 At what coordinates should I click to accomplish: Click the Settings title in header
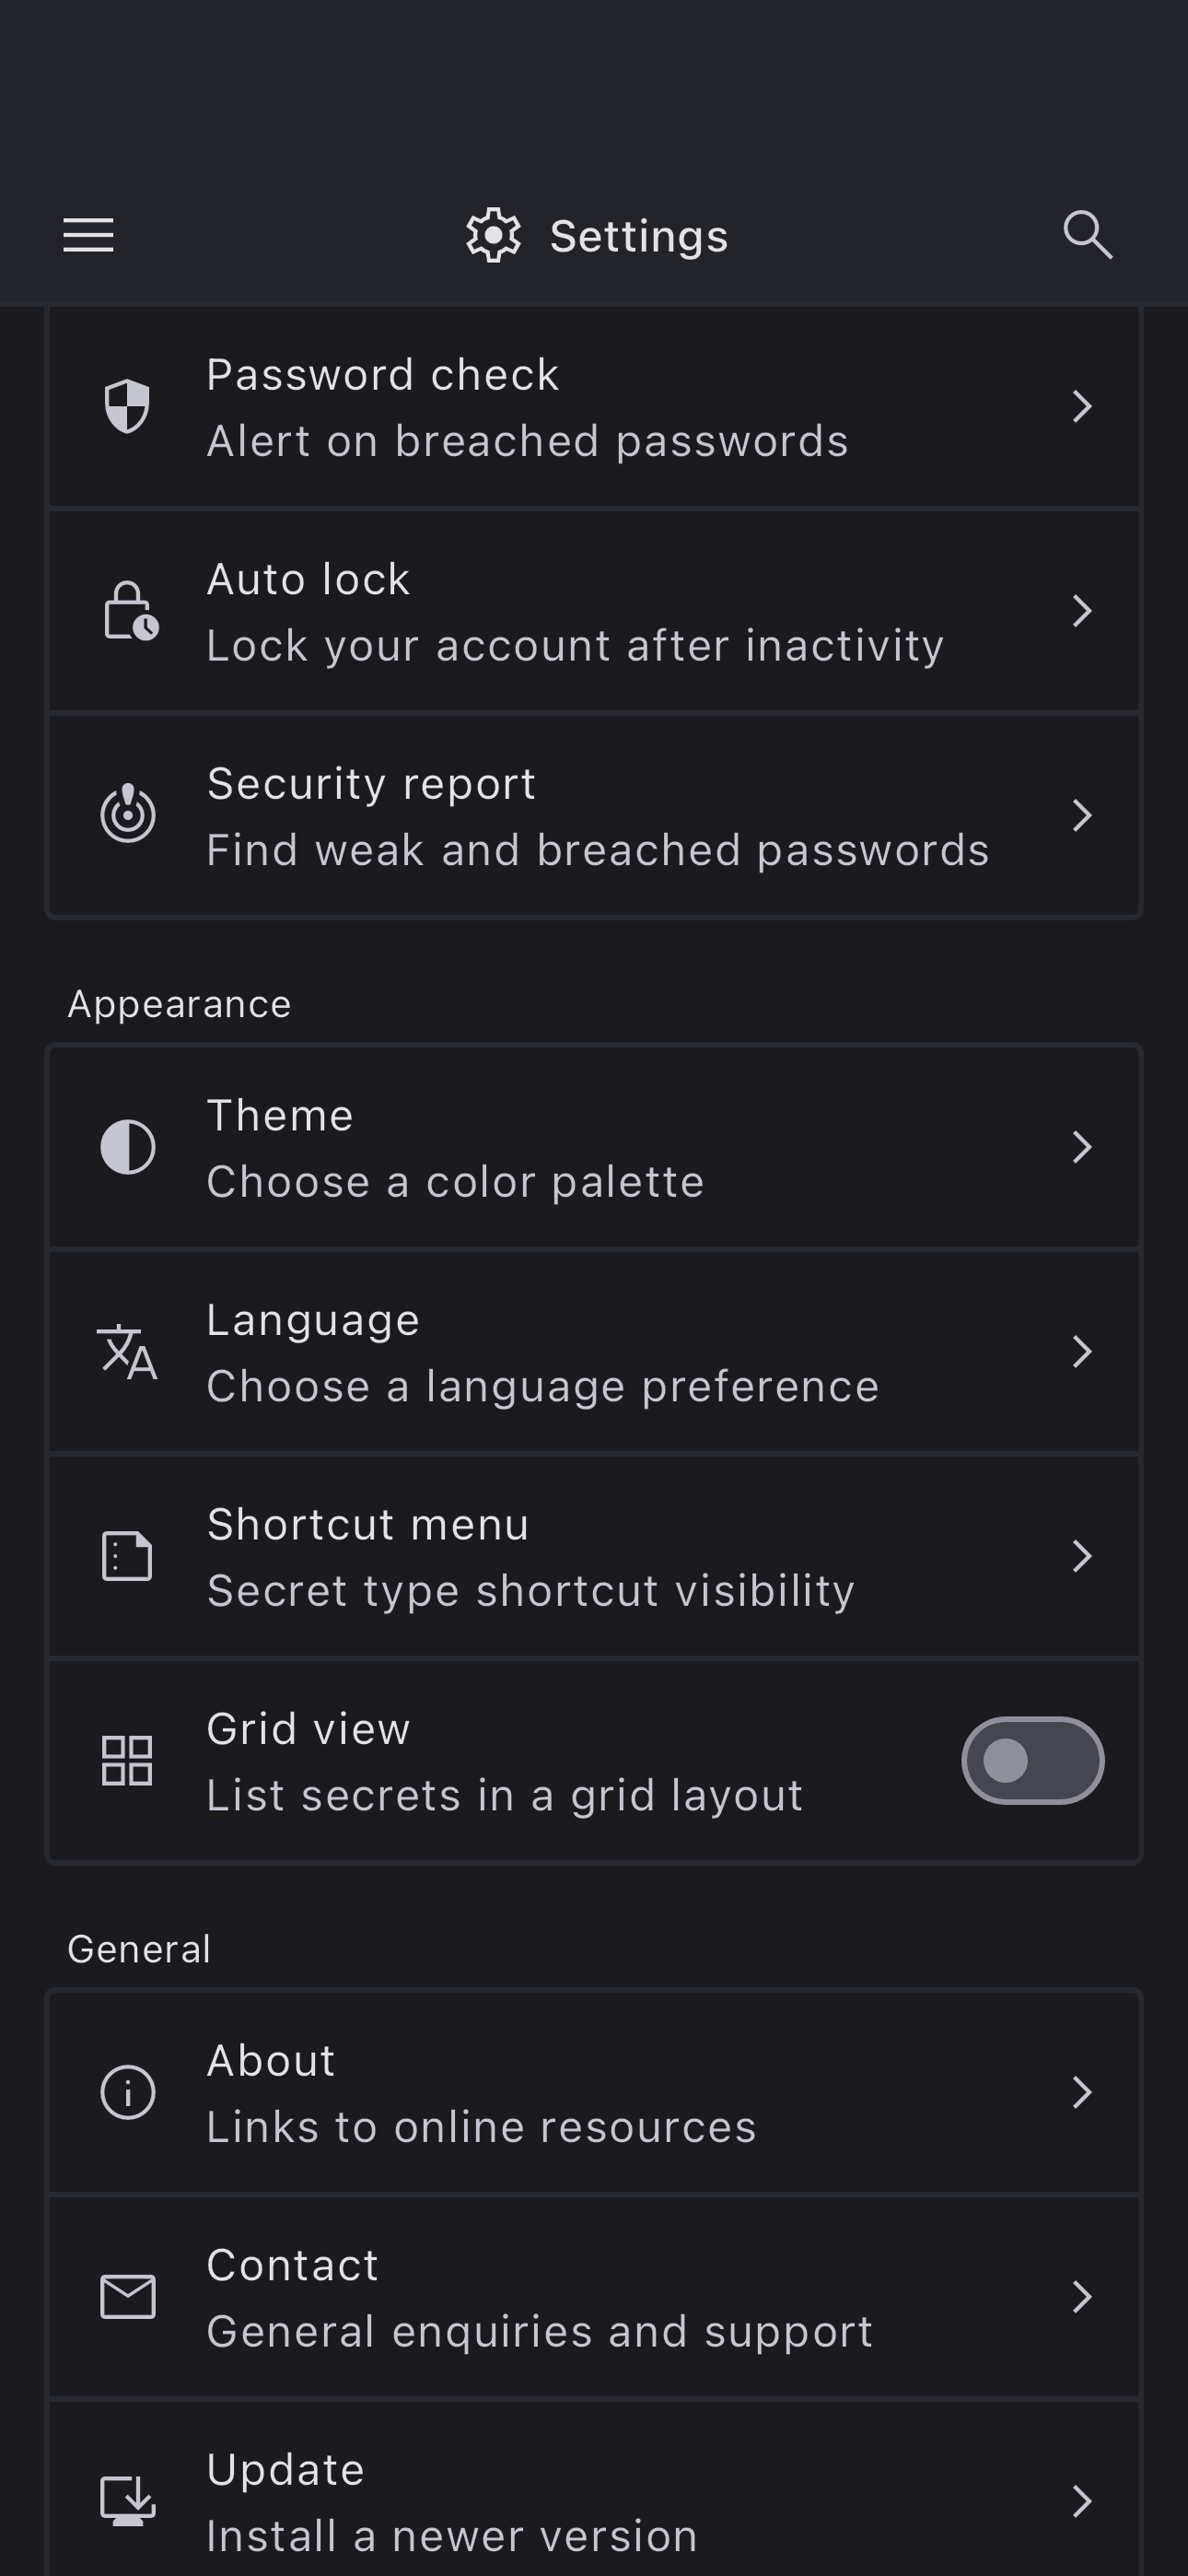[638, 237]
